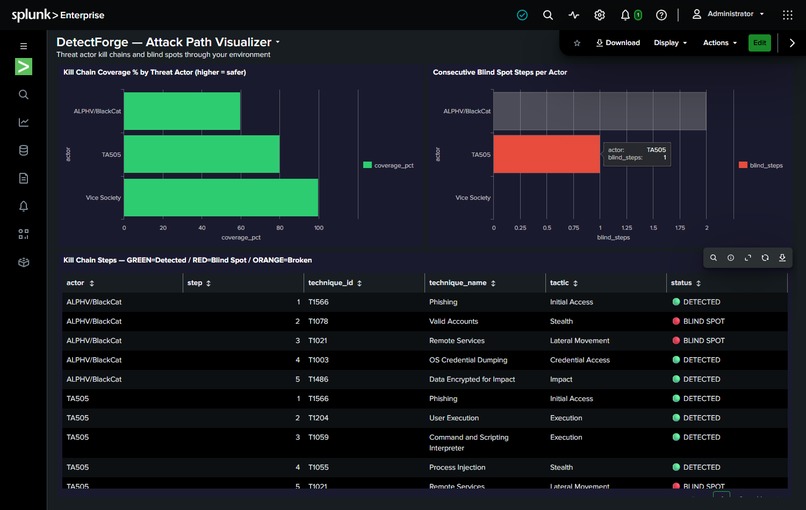Open the health status check icon

tap(522, 15)
